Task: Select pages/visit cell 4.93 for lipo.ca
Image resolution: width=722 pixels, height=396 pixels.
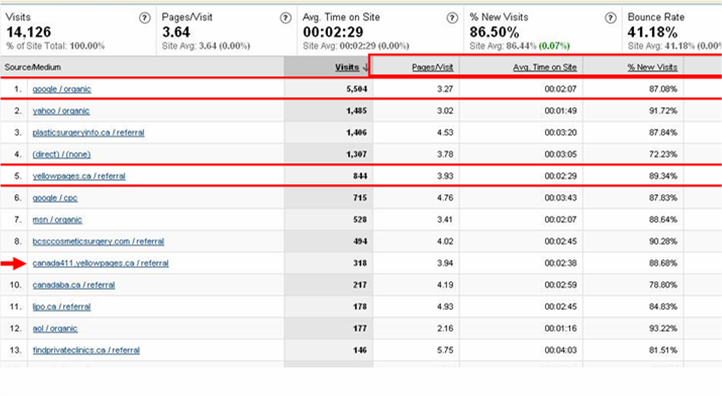Action: [x=445, y=307]
